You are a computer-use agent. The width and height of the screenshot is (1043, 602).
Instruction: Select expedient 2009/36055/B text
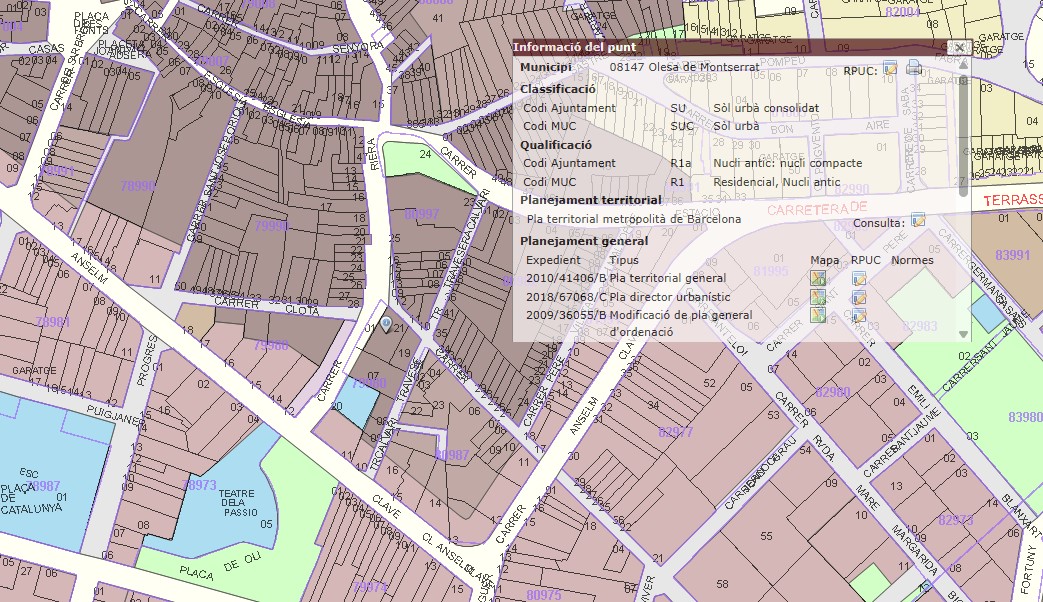coord(566,315)
